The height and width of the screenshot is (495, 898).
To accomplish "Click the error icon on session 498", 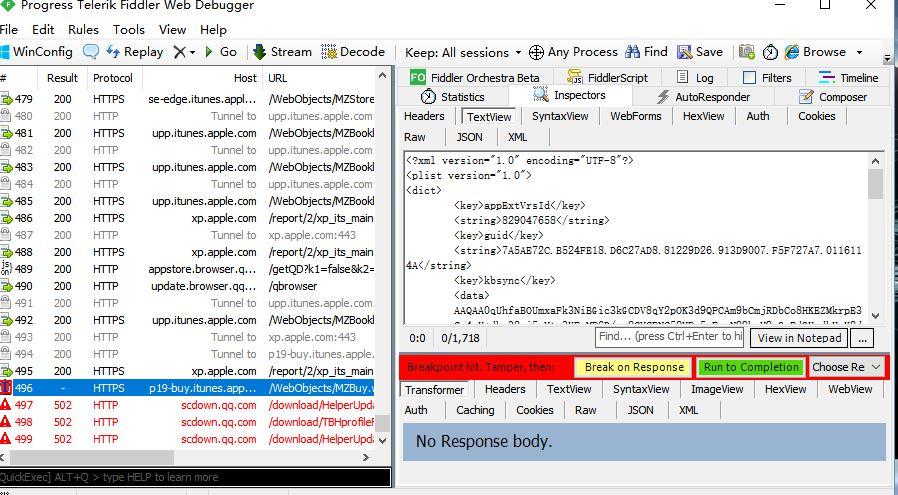I will point(6,422).
